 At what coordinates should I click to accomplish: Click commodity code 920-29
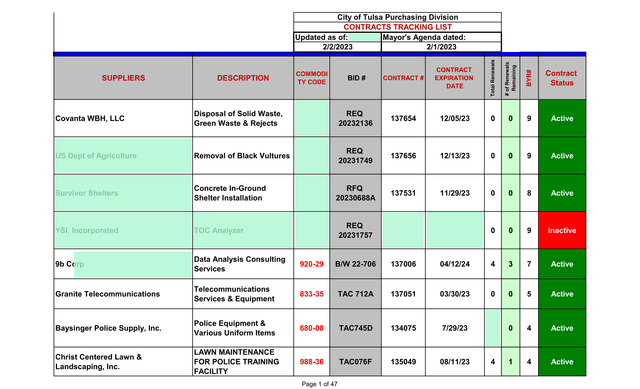tap(311, 264)
